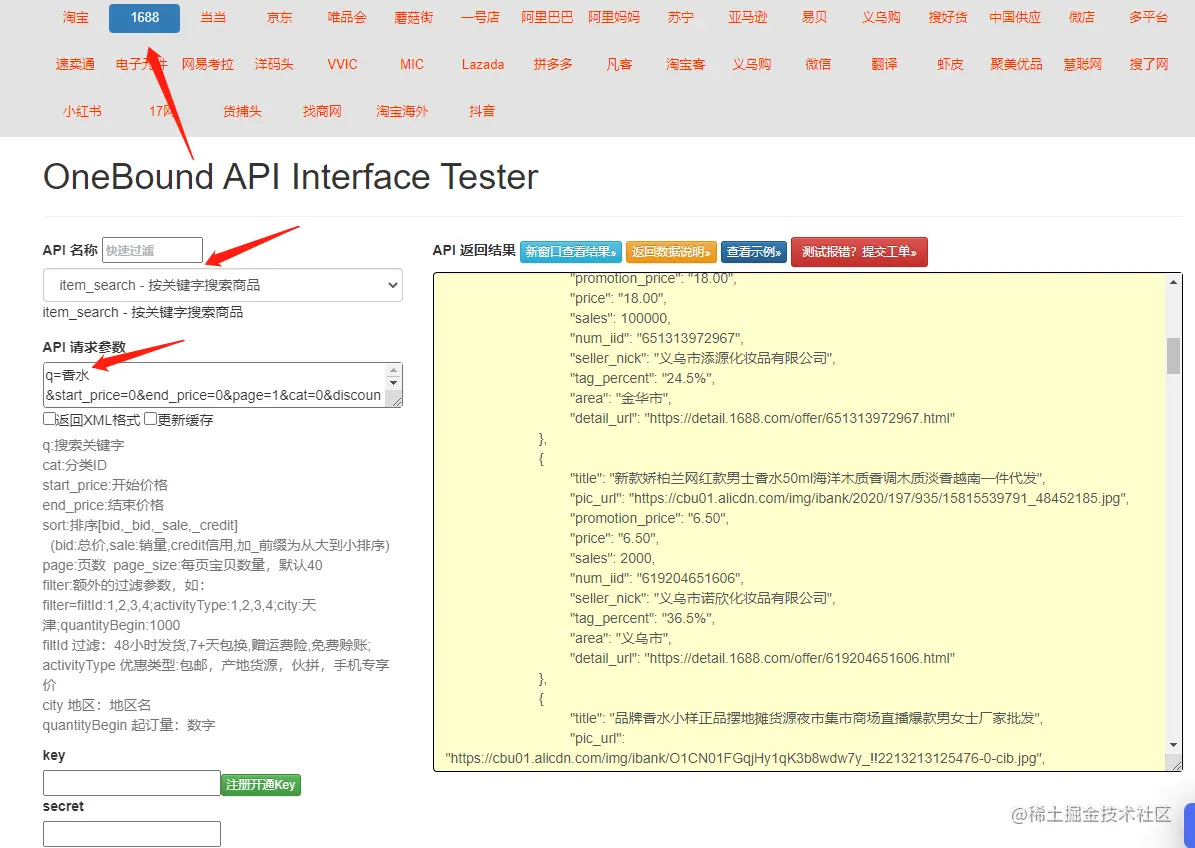The width and height of the screenshot is (1195, 848).
Task: Click the parameters textarea up-arrow scroll button
Action: (393, 370)
